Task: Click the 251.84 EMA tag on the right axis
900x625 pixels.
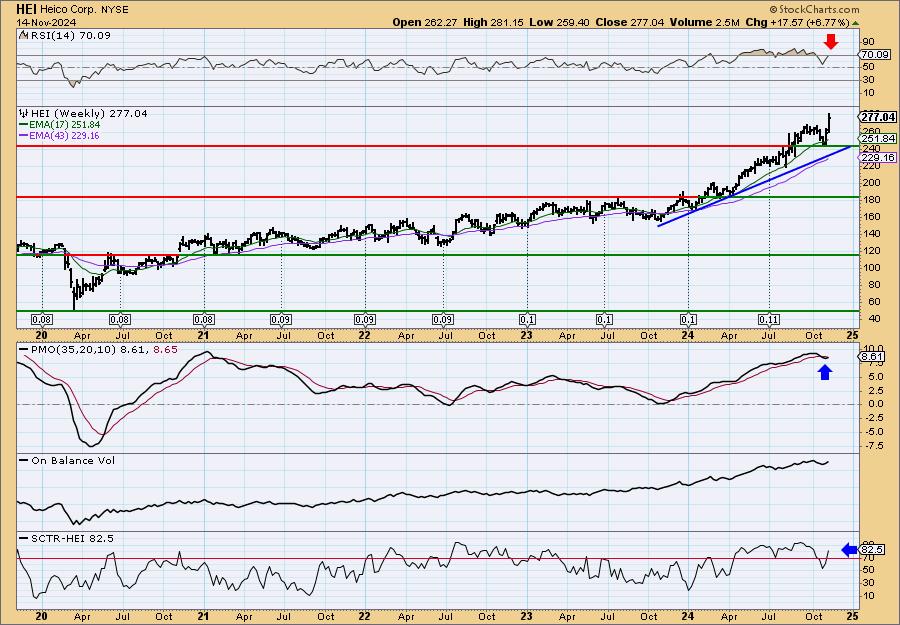Action: point(877,138)
